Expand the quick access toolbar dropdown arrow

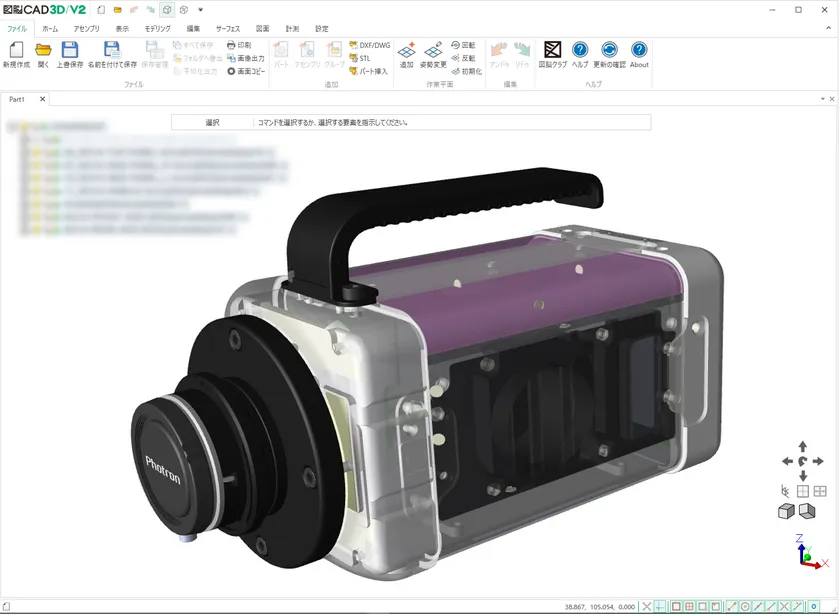(201, 10)
